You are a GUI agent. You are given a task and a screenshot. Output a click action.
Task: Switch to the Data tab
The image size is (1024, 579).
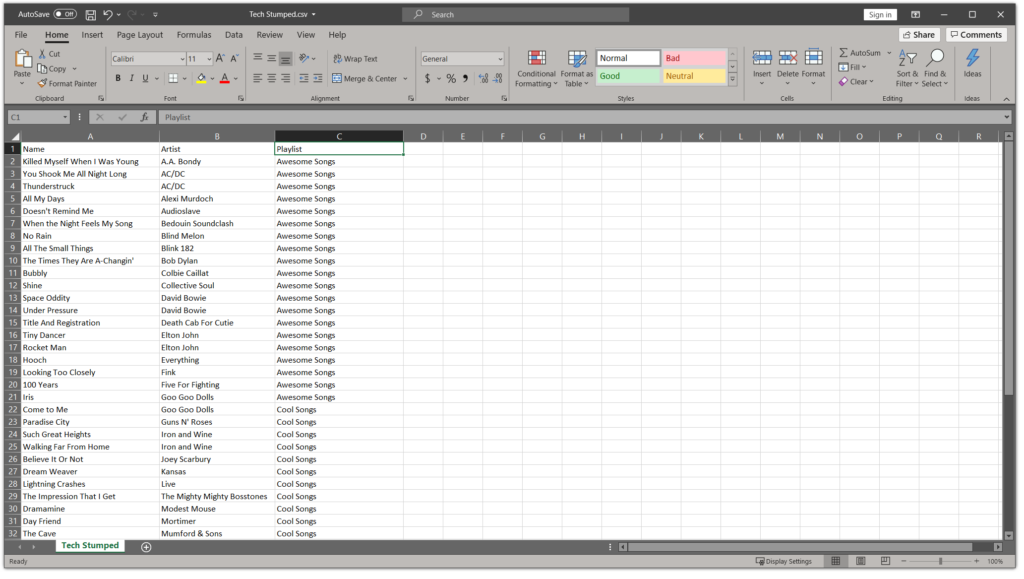(x=234, y=35)
